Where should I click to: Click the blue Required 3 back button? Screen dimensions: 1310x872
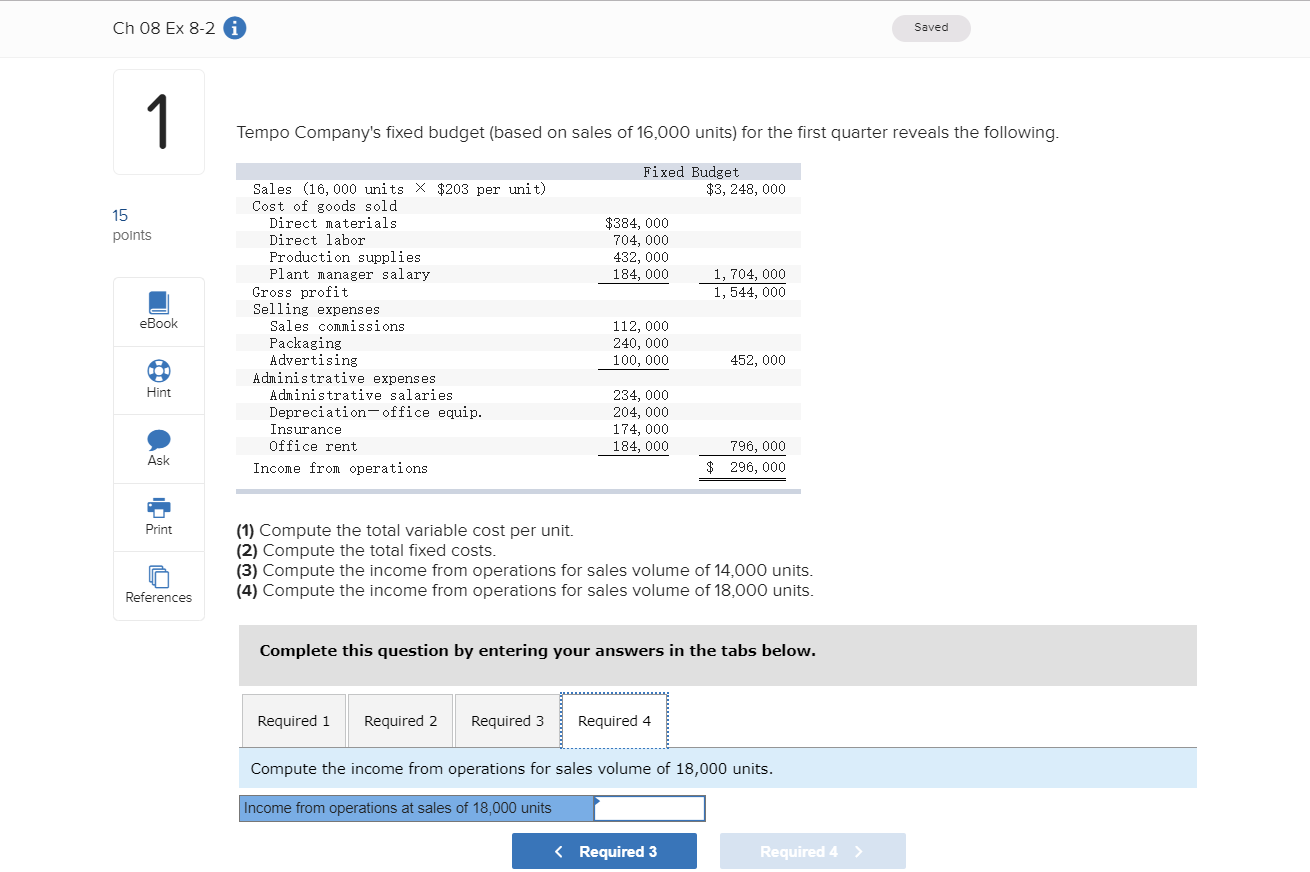click(604, 851)
